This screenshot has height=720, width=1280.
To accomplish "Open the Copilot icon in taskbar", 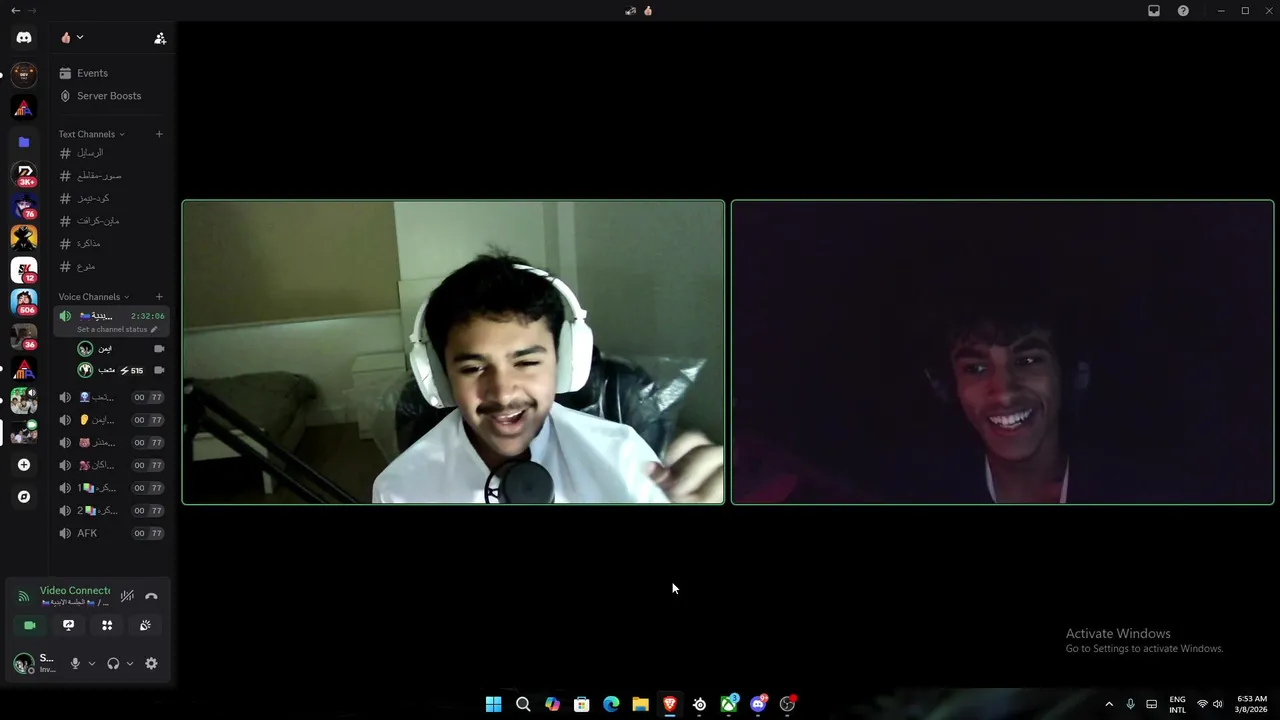I will coord(552,704).
